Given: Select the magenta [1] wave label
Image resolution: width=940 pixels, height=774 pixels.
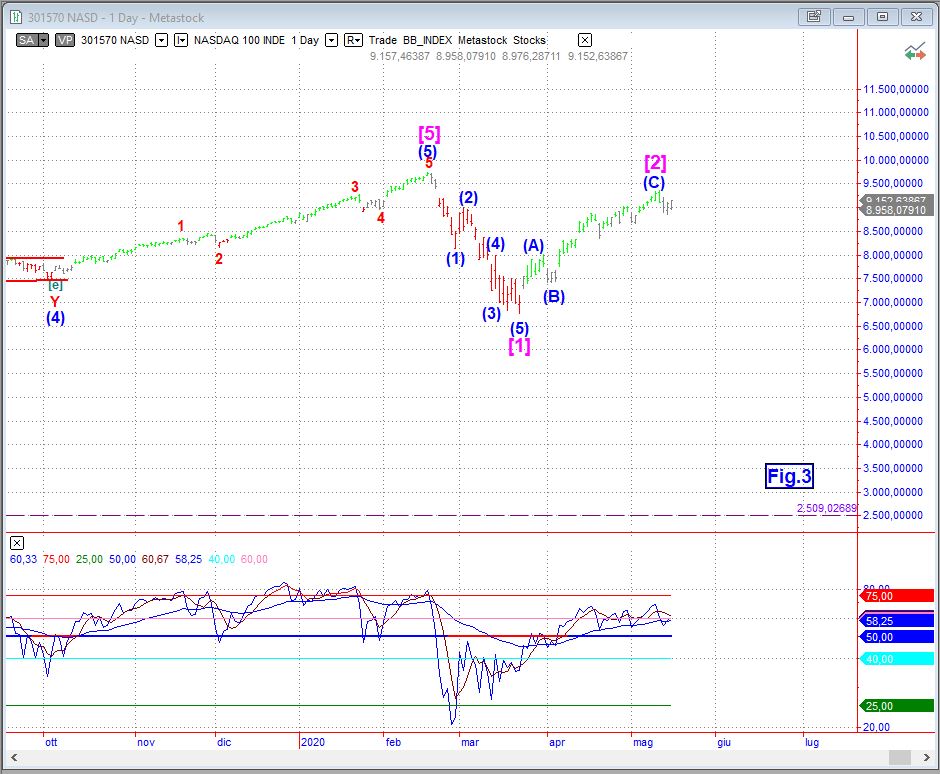Looking at the screenshot, I should click(x=519, y=346).
